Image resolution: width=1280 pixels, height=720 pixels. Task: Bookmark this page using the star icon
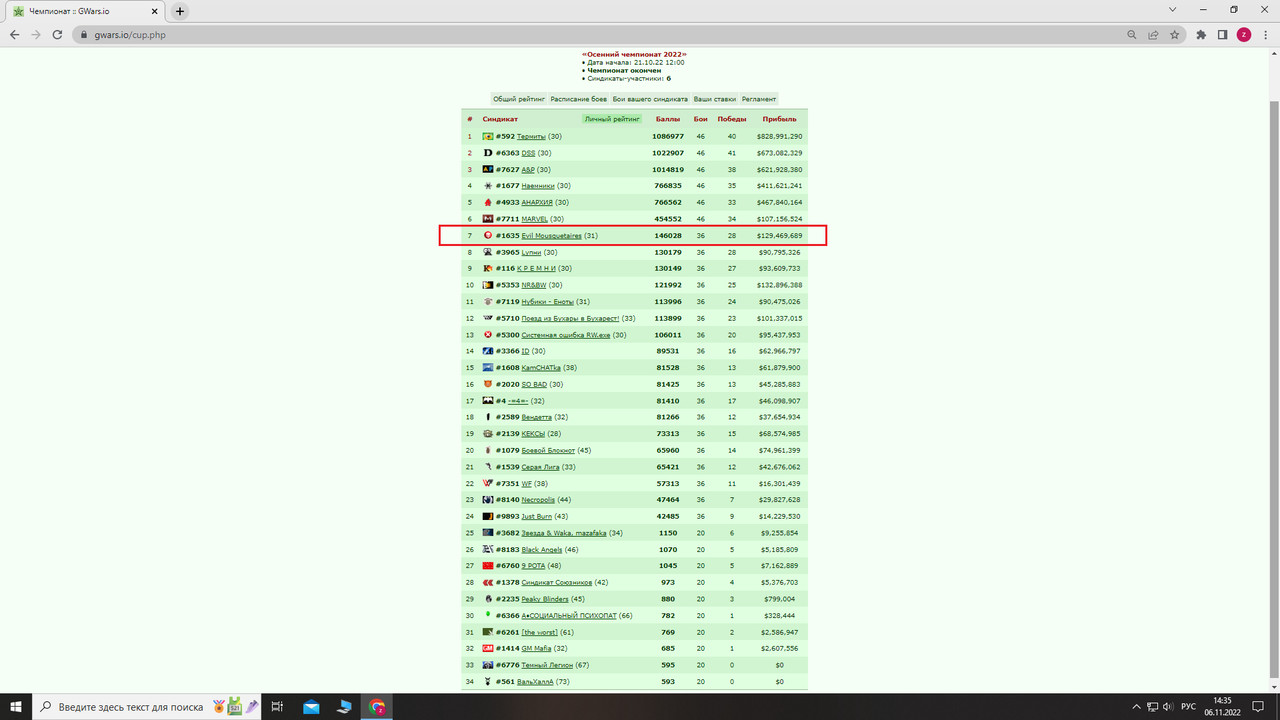pyautogui.click(x=1175, y=34)
